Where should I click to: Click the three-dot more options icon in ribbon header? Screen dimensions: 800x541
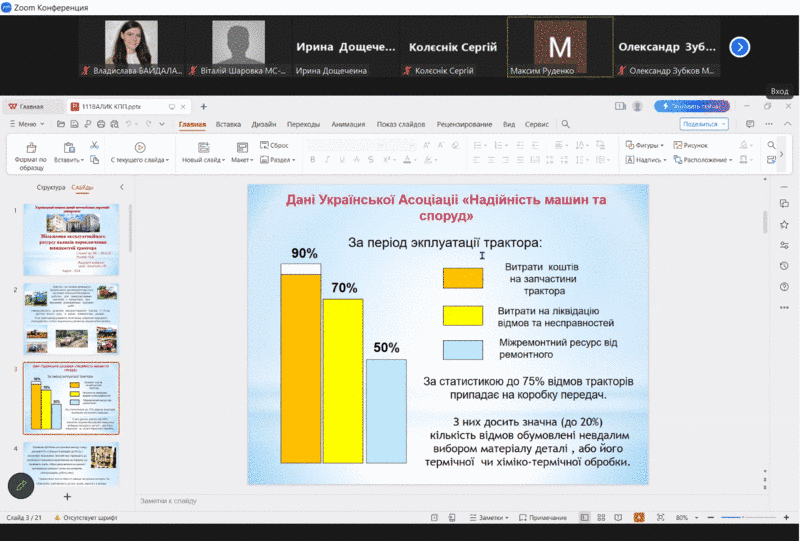[769, 124]
